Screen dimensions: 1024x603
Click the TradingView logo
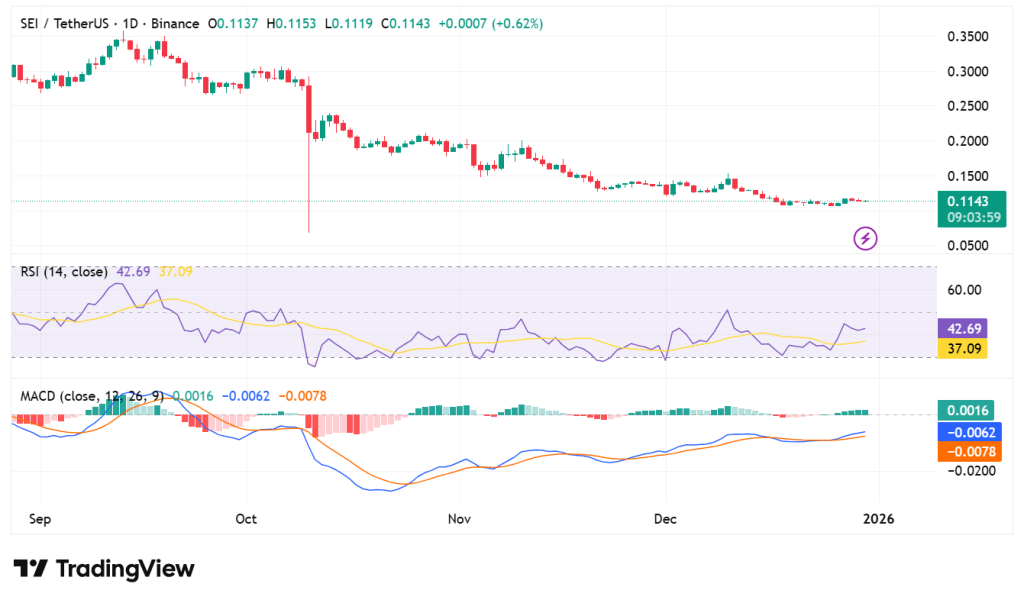coord(104,568)
